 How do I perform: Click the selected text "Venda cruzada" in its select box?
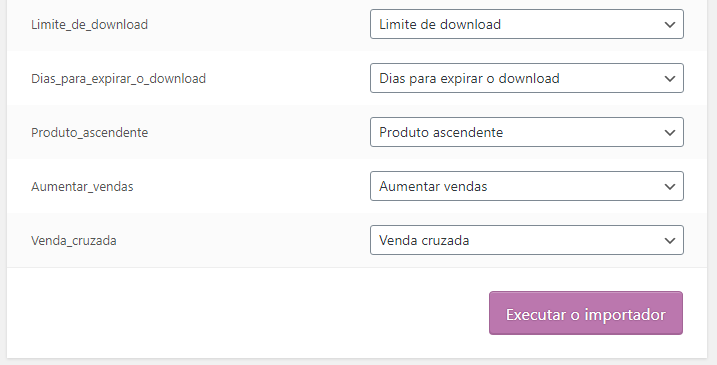(424, 241)
